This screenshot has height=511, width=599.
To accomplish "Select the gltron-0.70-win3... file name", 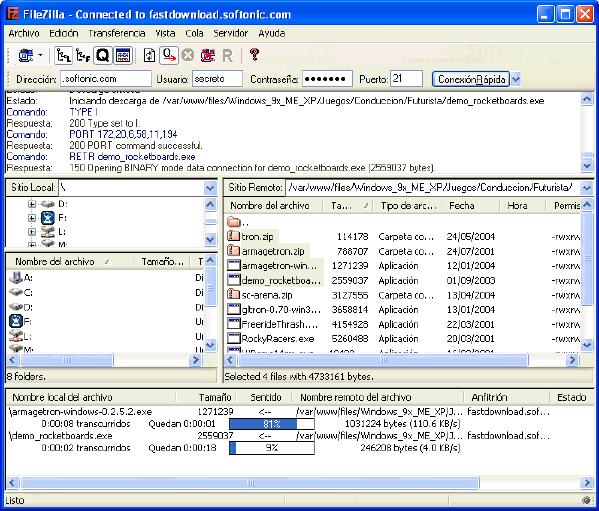I will [x=281, y=309].
